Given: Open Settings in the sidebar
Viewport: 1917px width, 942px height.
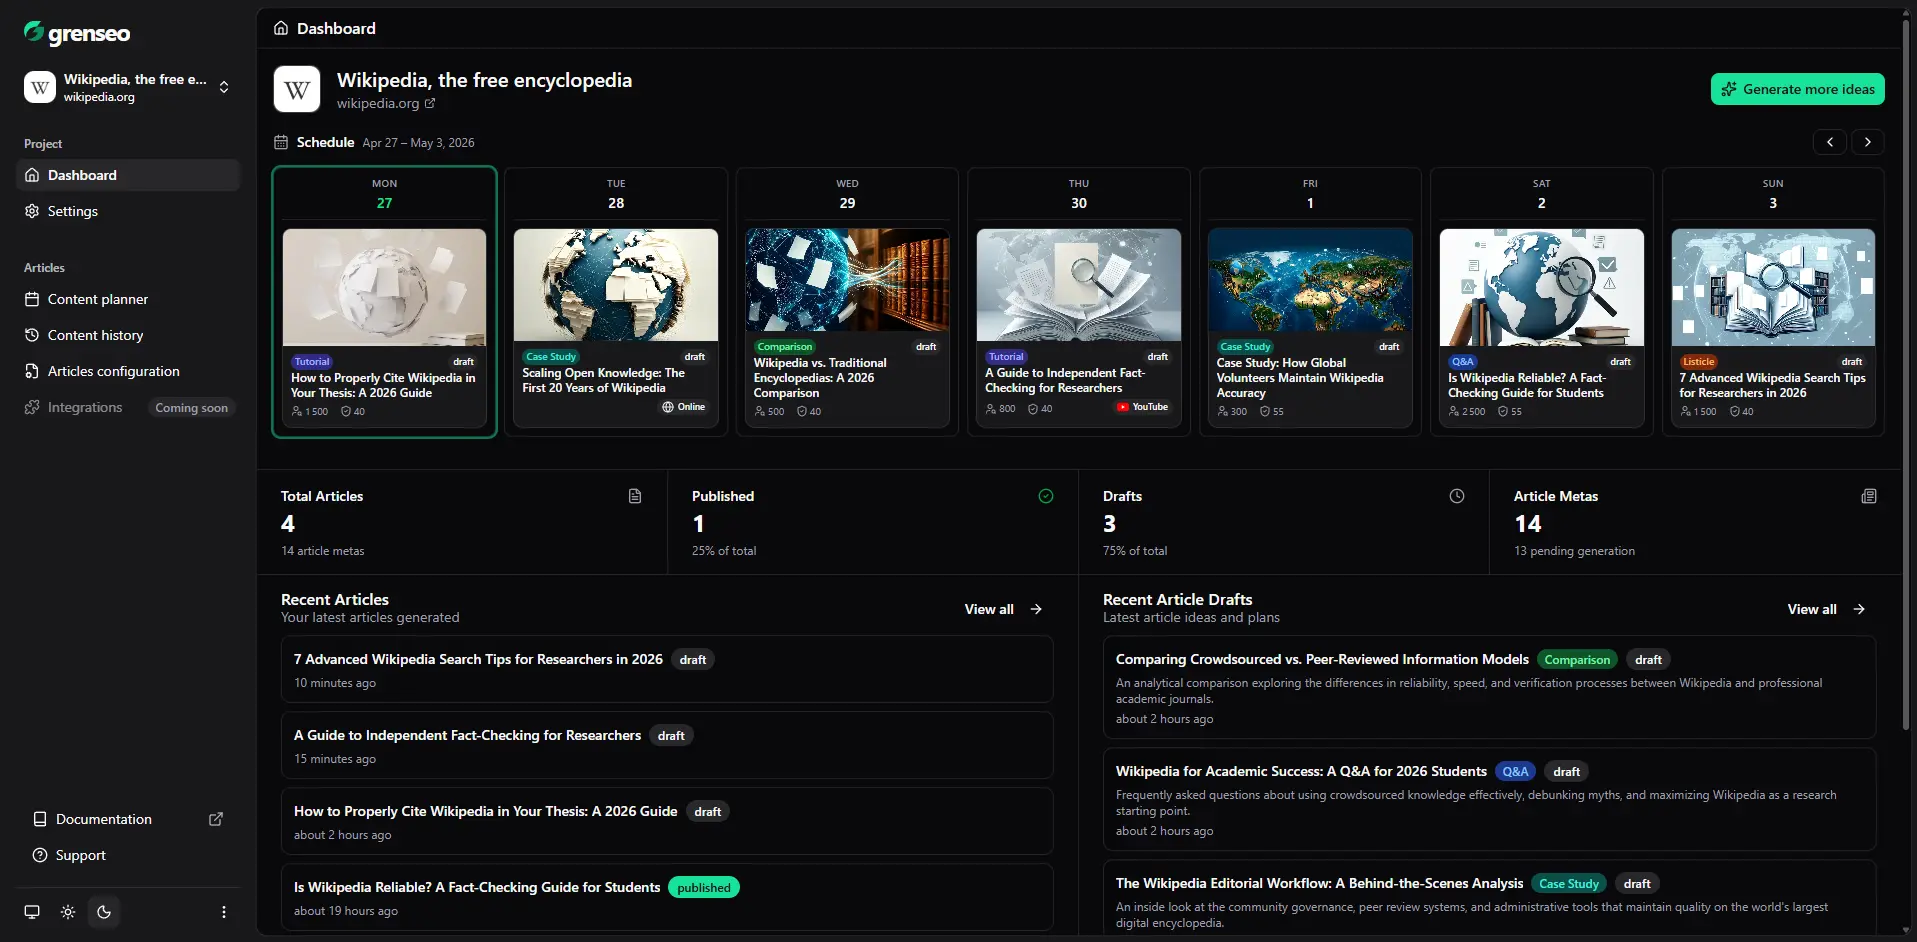Looking at the screenshot, I should click(x=128, y=211).
